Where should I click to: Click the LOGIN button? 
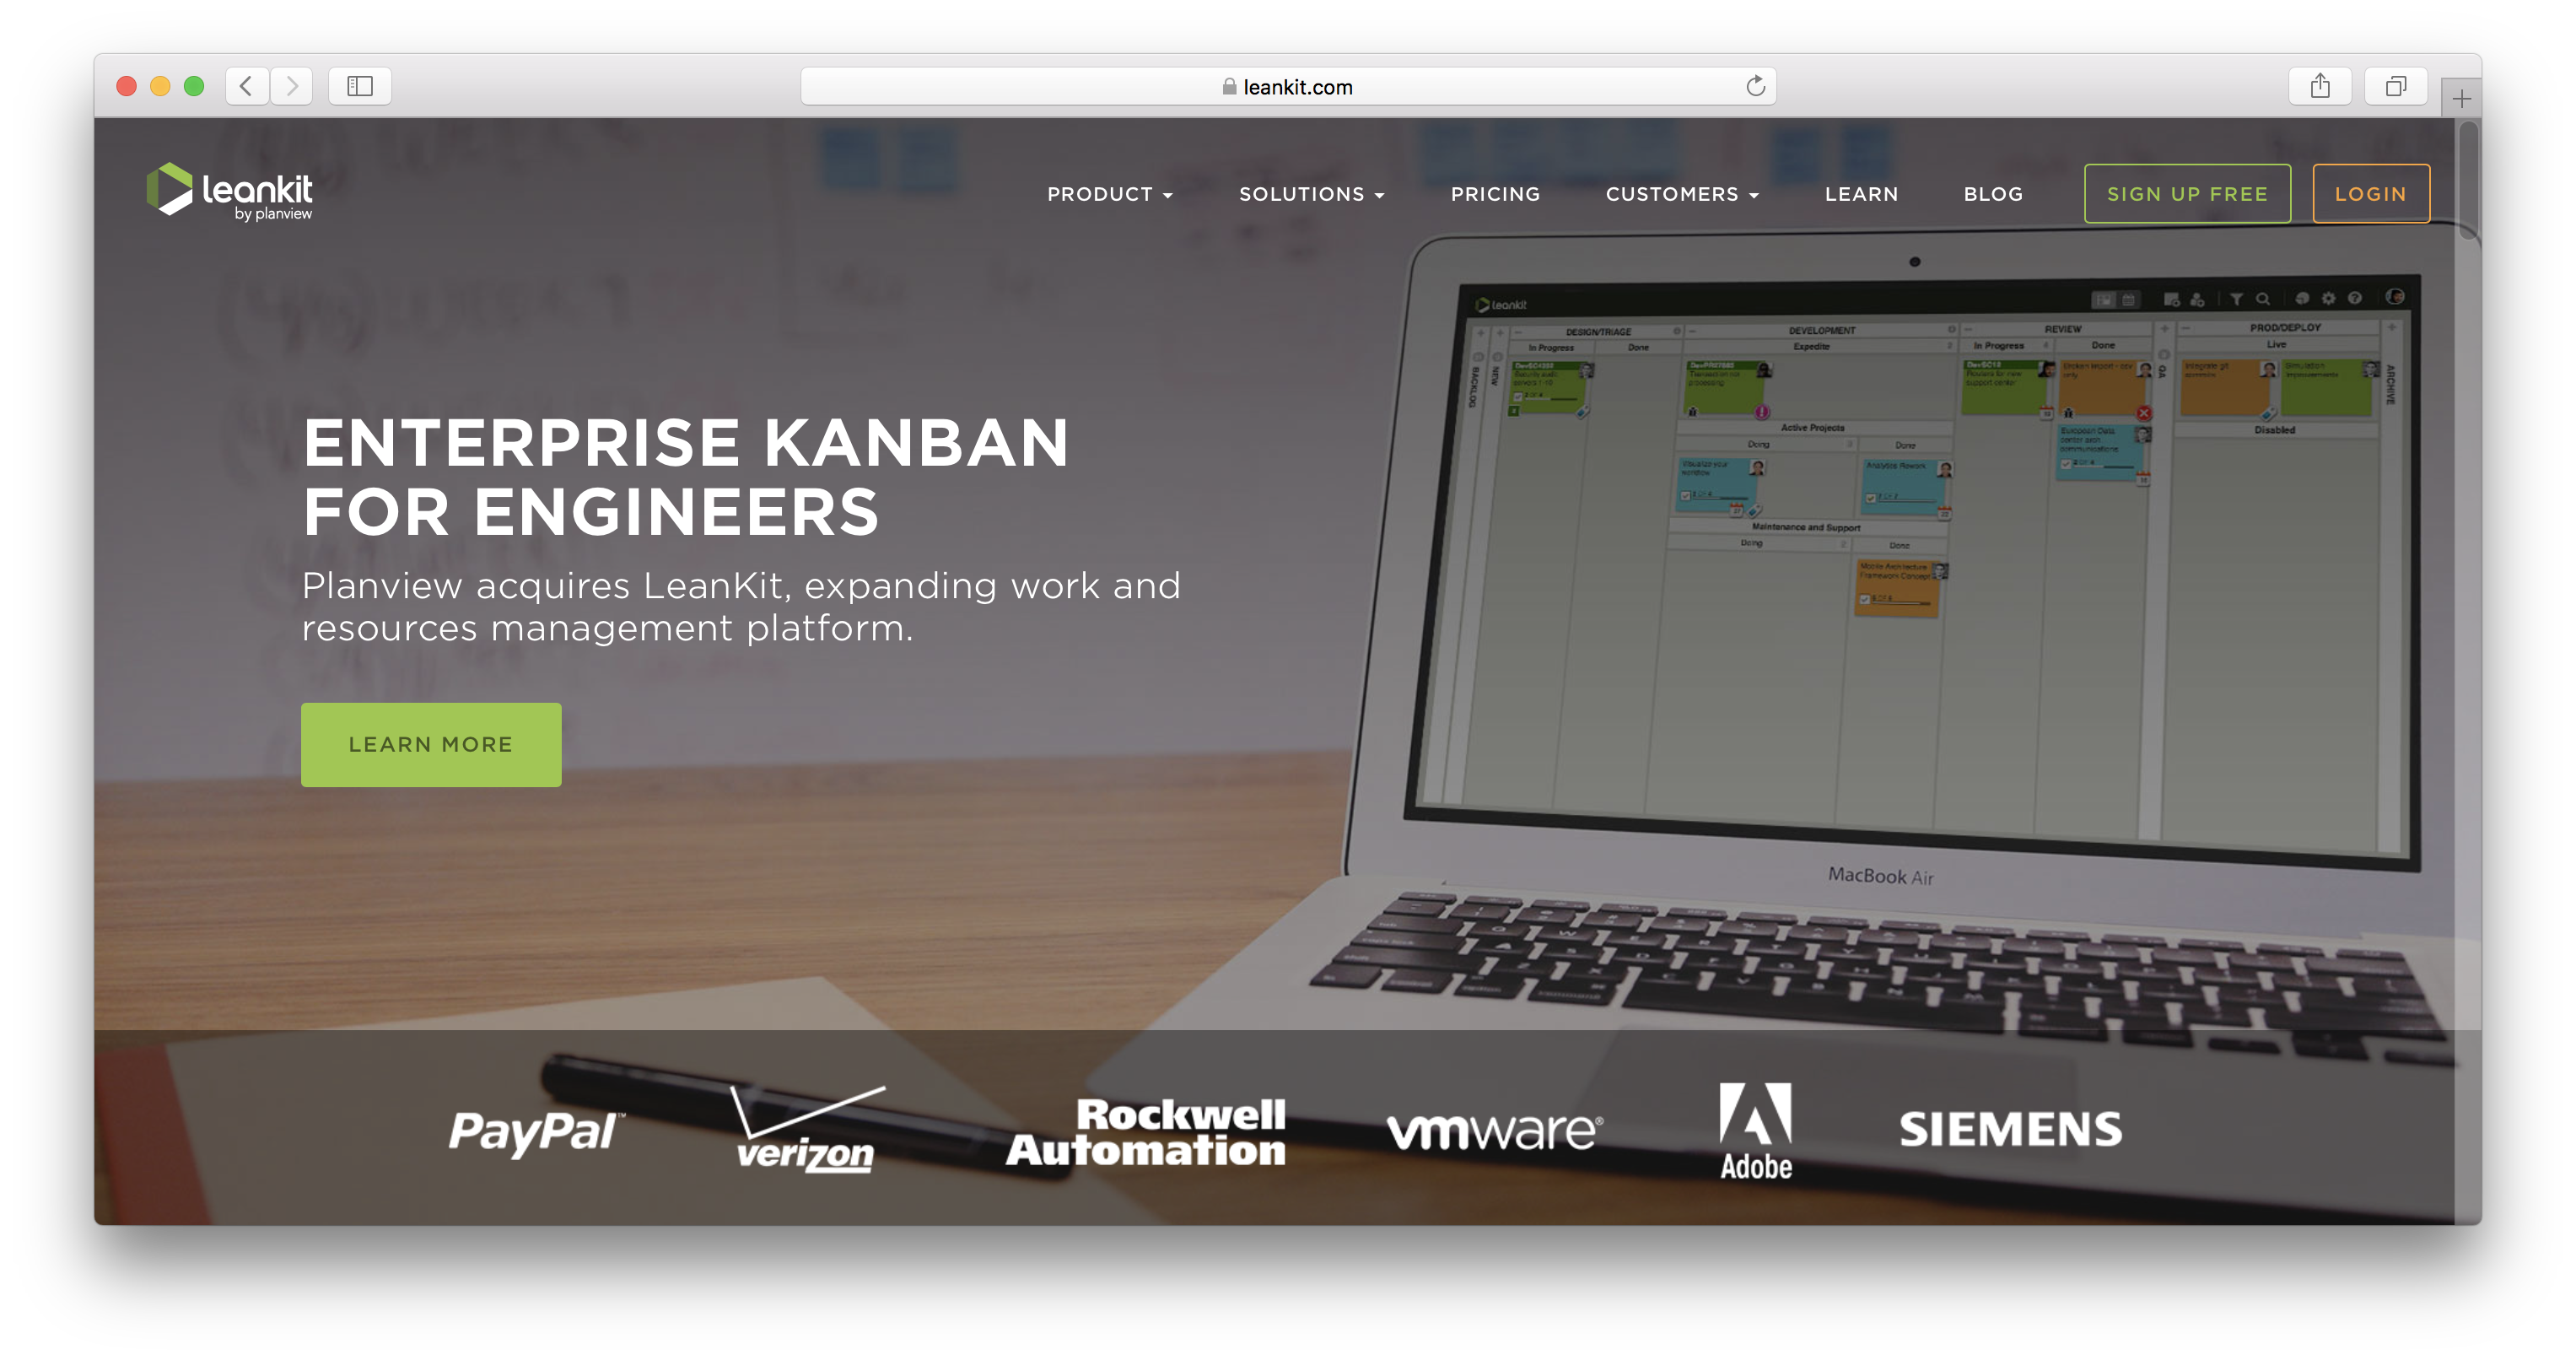2370,192
